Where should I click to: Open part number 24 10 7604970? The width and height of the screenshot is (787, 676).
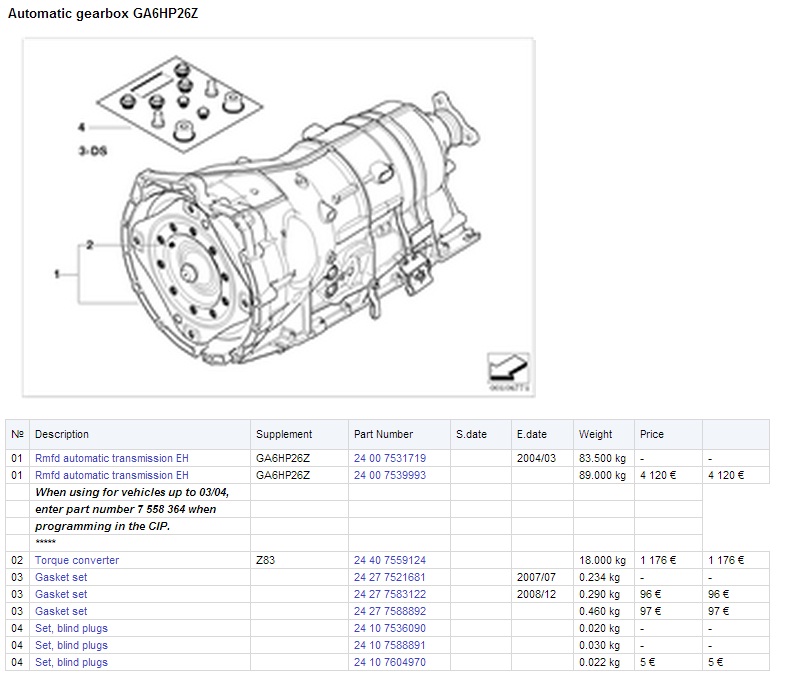389,662
